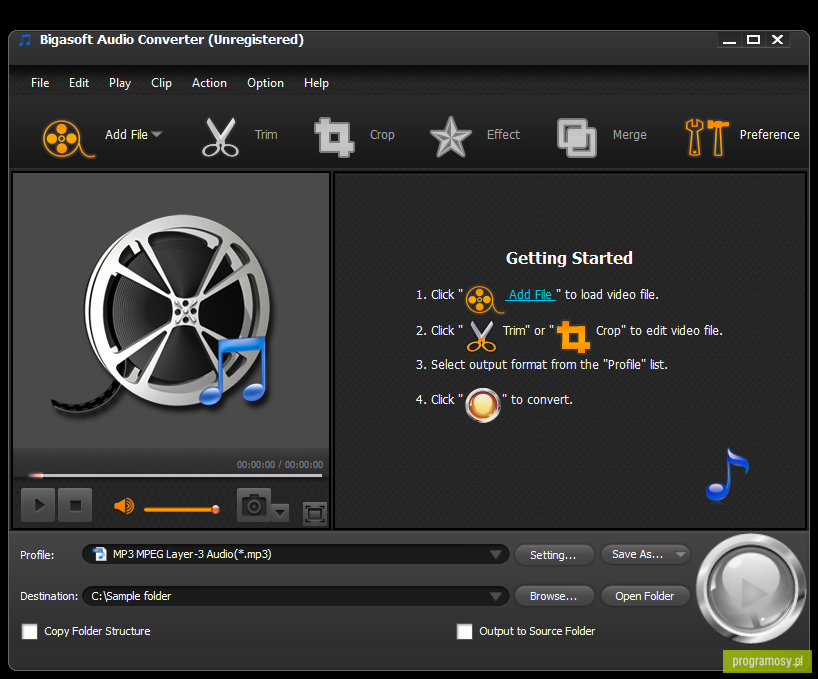This screenshot has width=818, height=679.
Task: Select the Trim scissors icon in toolbar
Action: pos(220,137)
